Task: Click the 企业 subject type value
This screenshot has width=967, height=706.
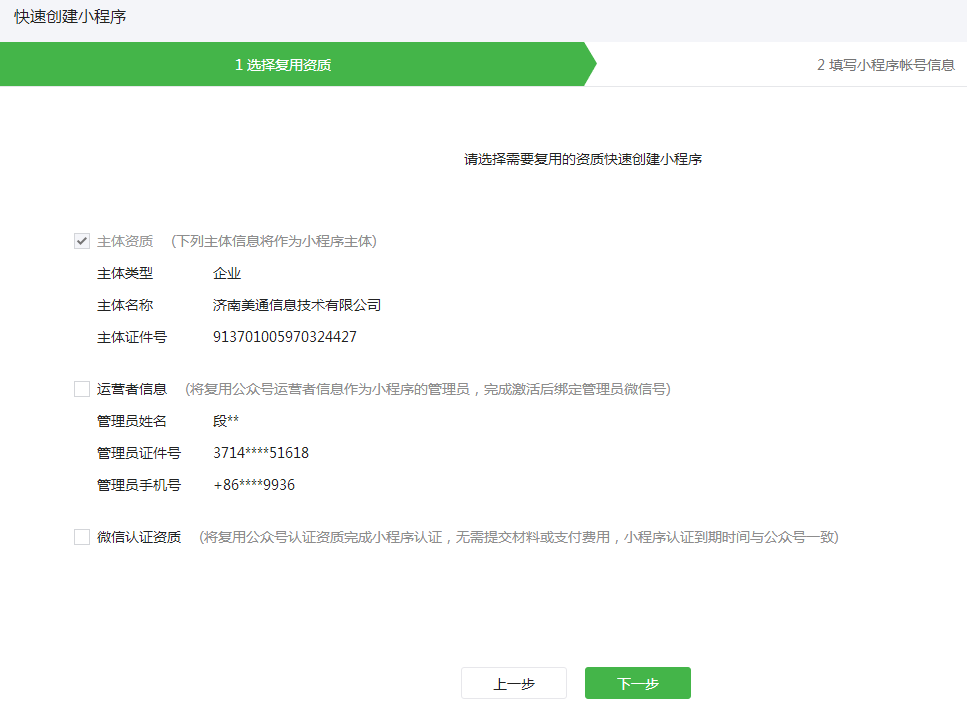Action: pyautogui.click(x=227, y=273)
